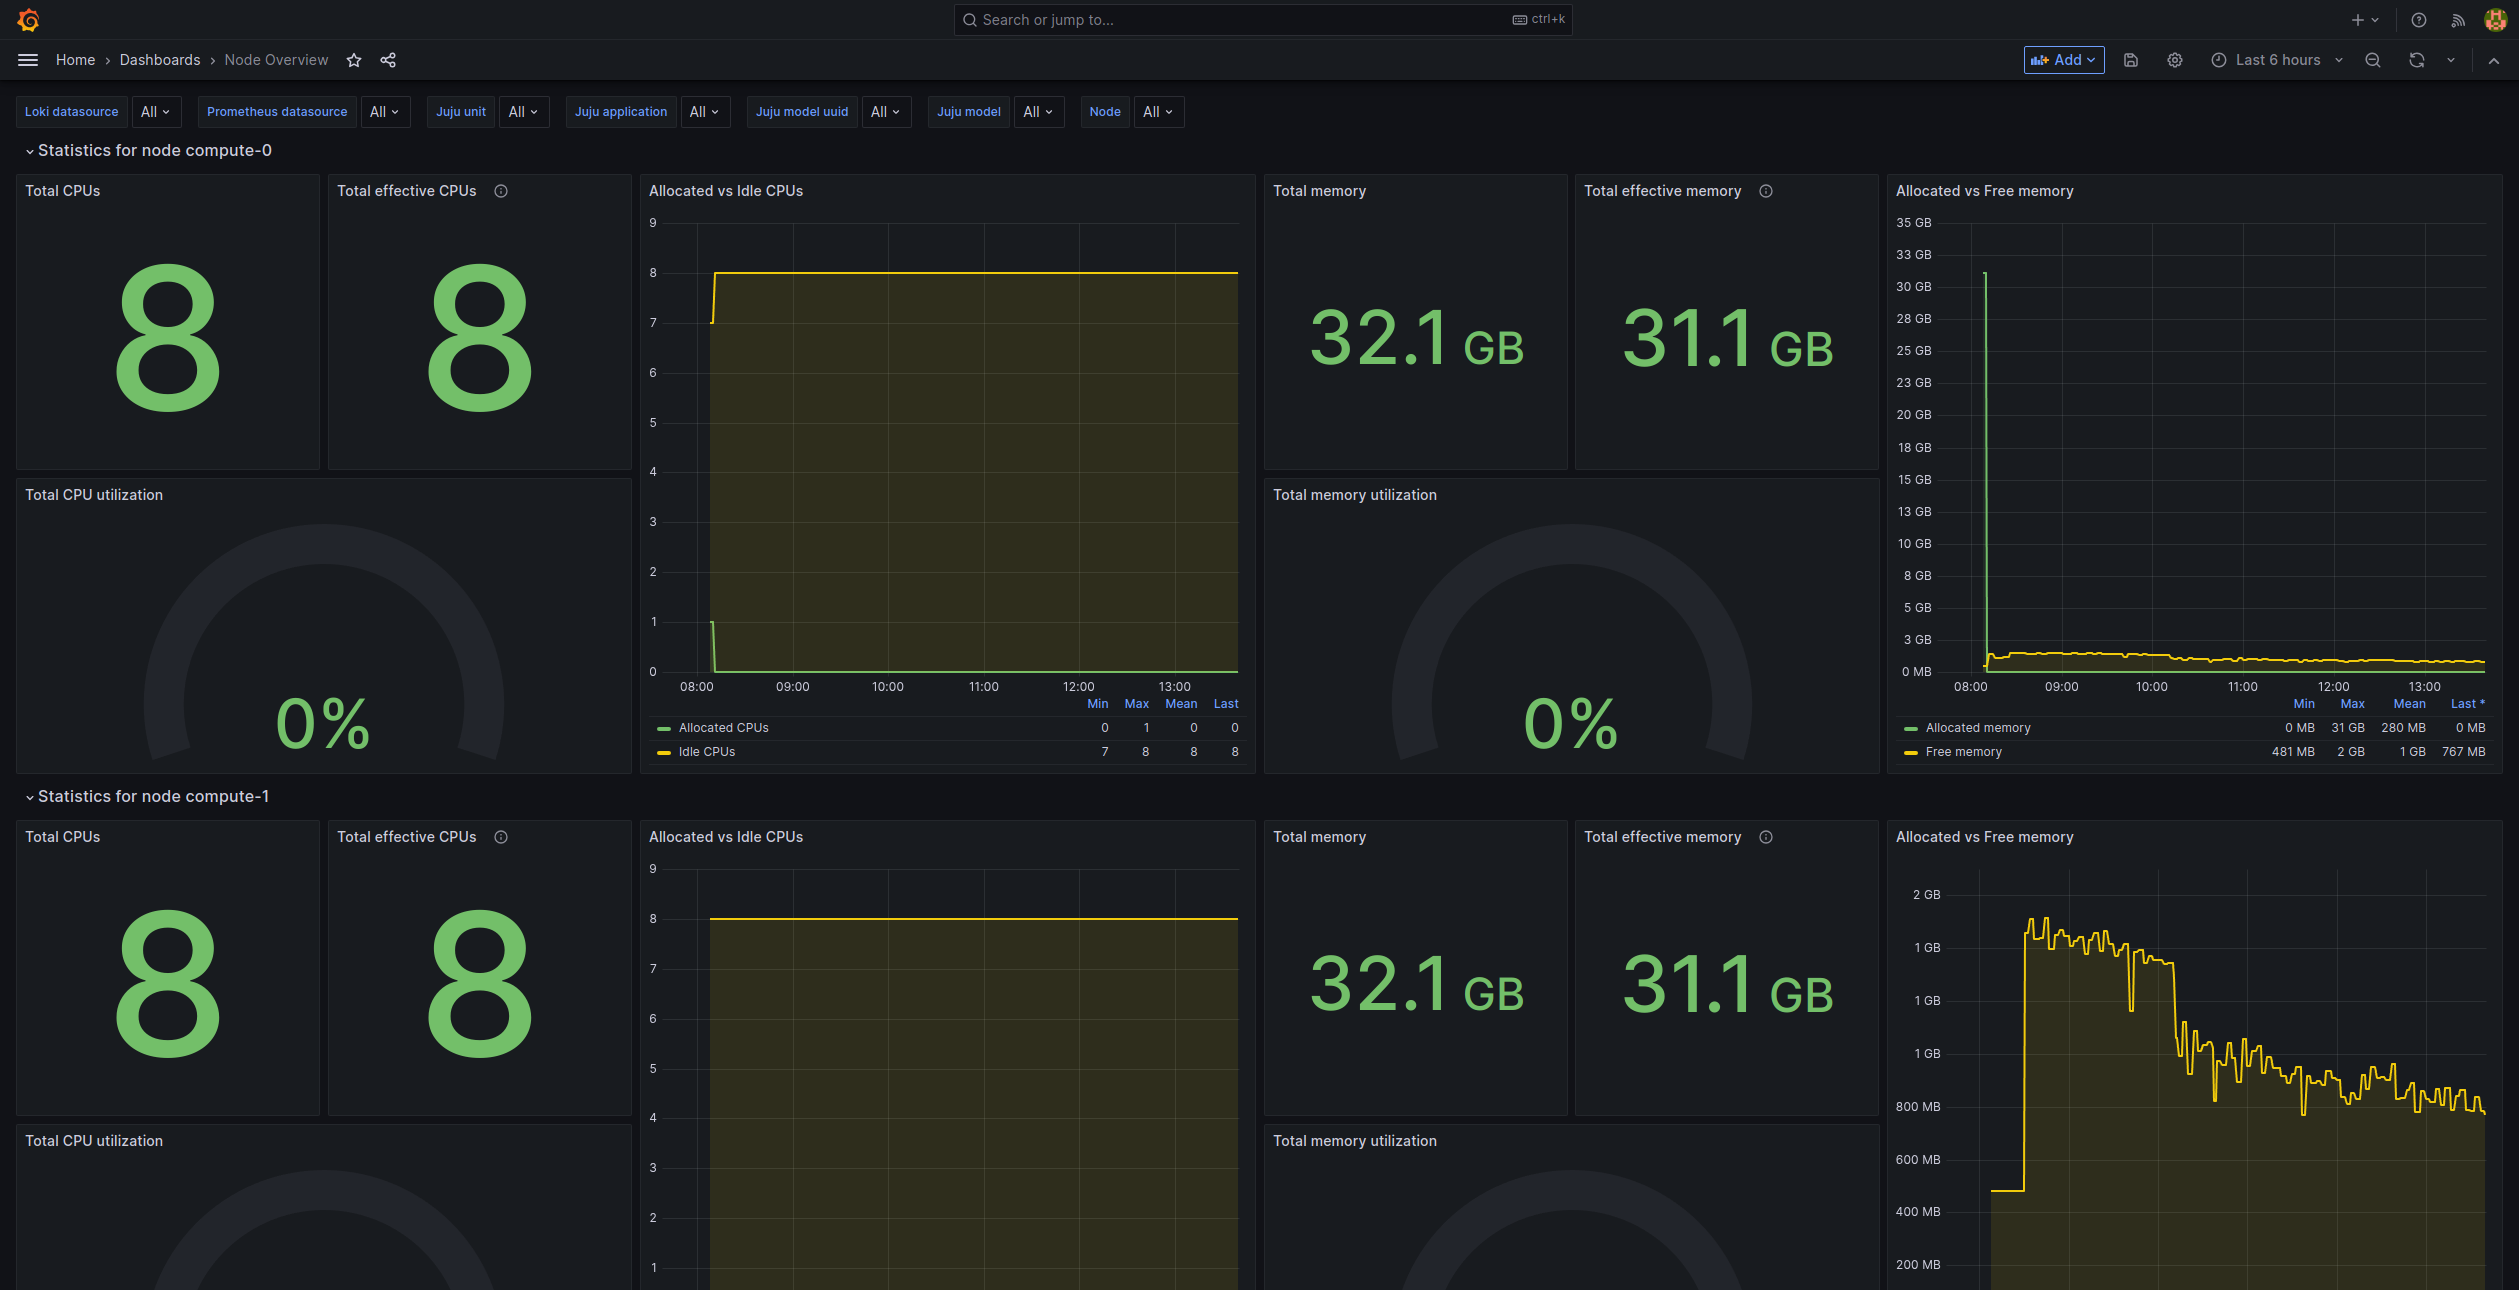Image resolution: width=2519 pixels, height=1290 pixels.
Task: Go to Dashboards breadcrumb
Action: 160,60
